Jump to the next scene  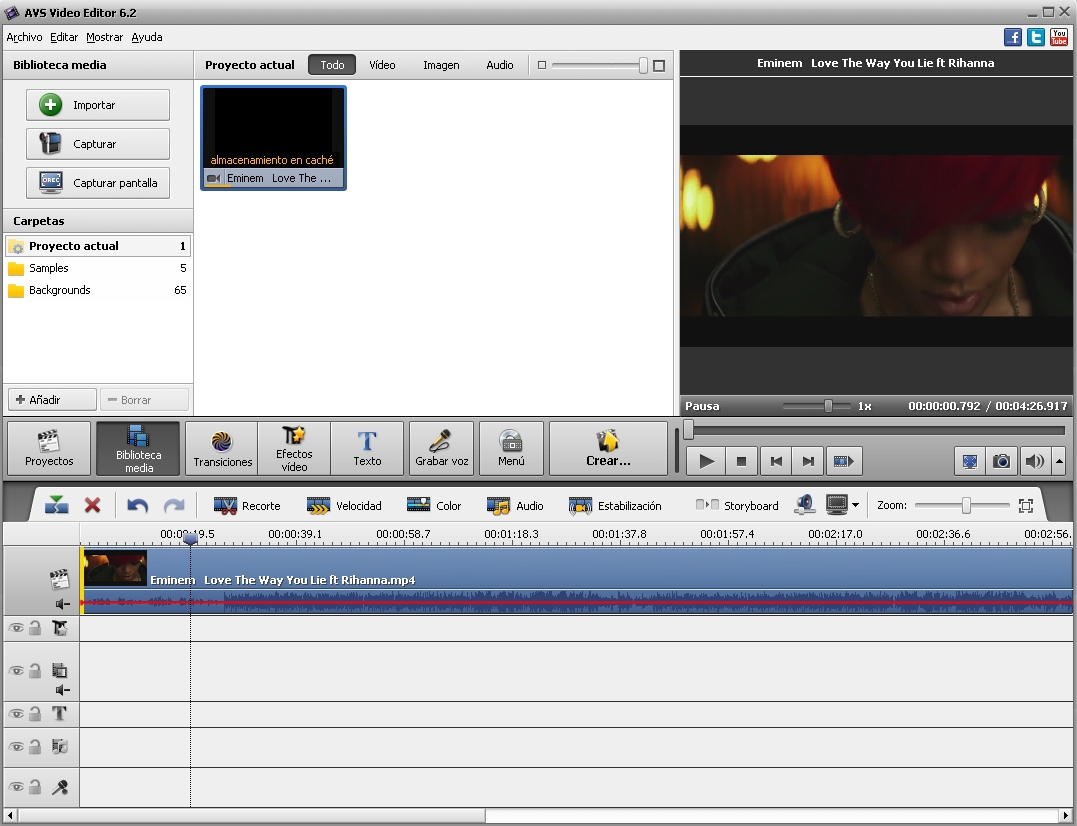coord(843,461)
